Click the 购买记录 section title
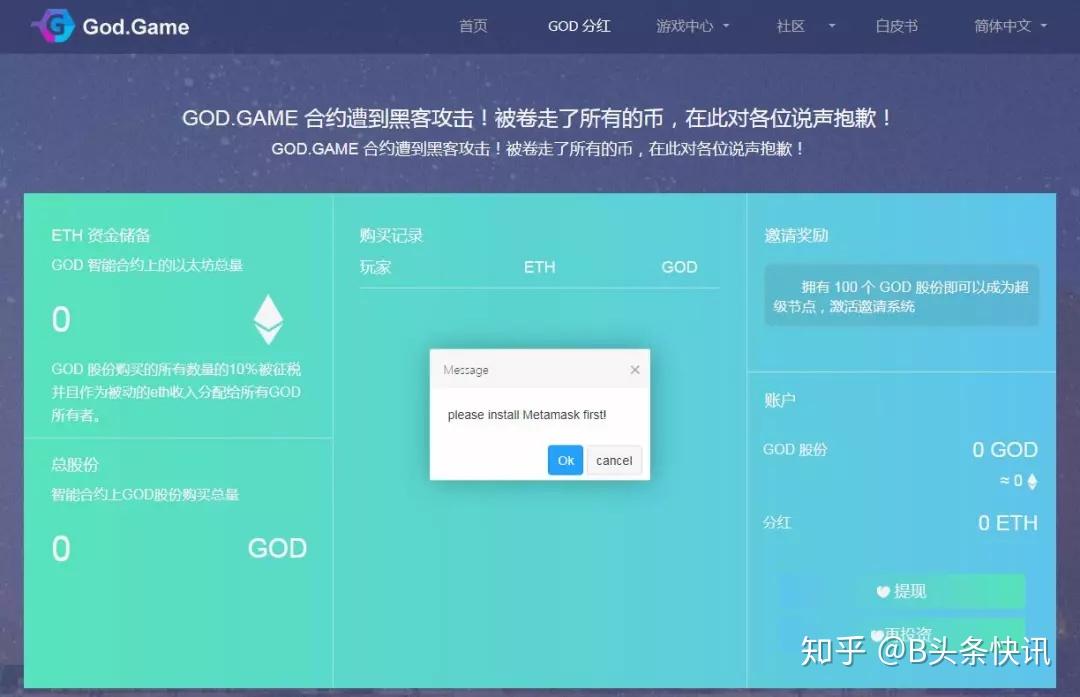Viewport: 1080px width, 697px height. (x=391, y=236)
